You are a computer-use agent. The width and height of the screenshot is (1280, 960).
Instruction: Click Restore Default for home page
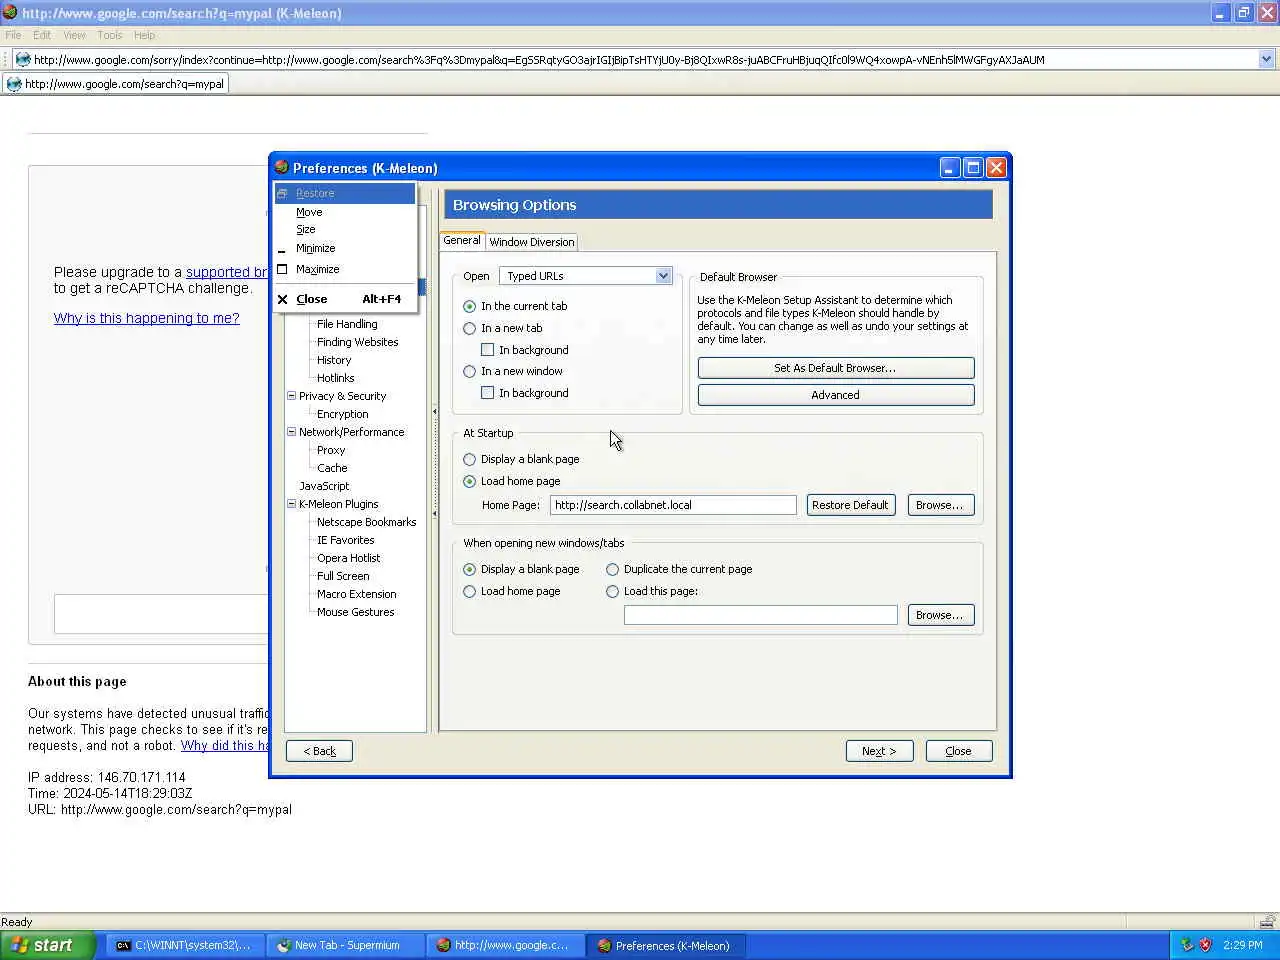[x=850, y=505]
